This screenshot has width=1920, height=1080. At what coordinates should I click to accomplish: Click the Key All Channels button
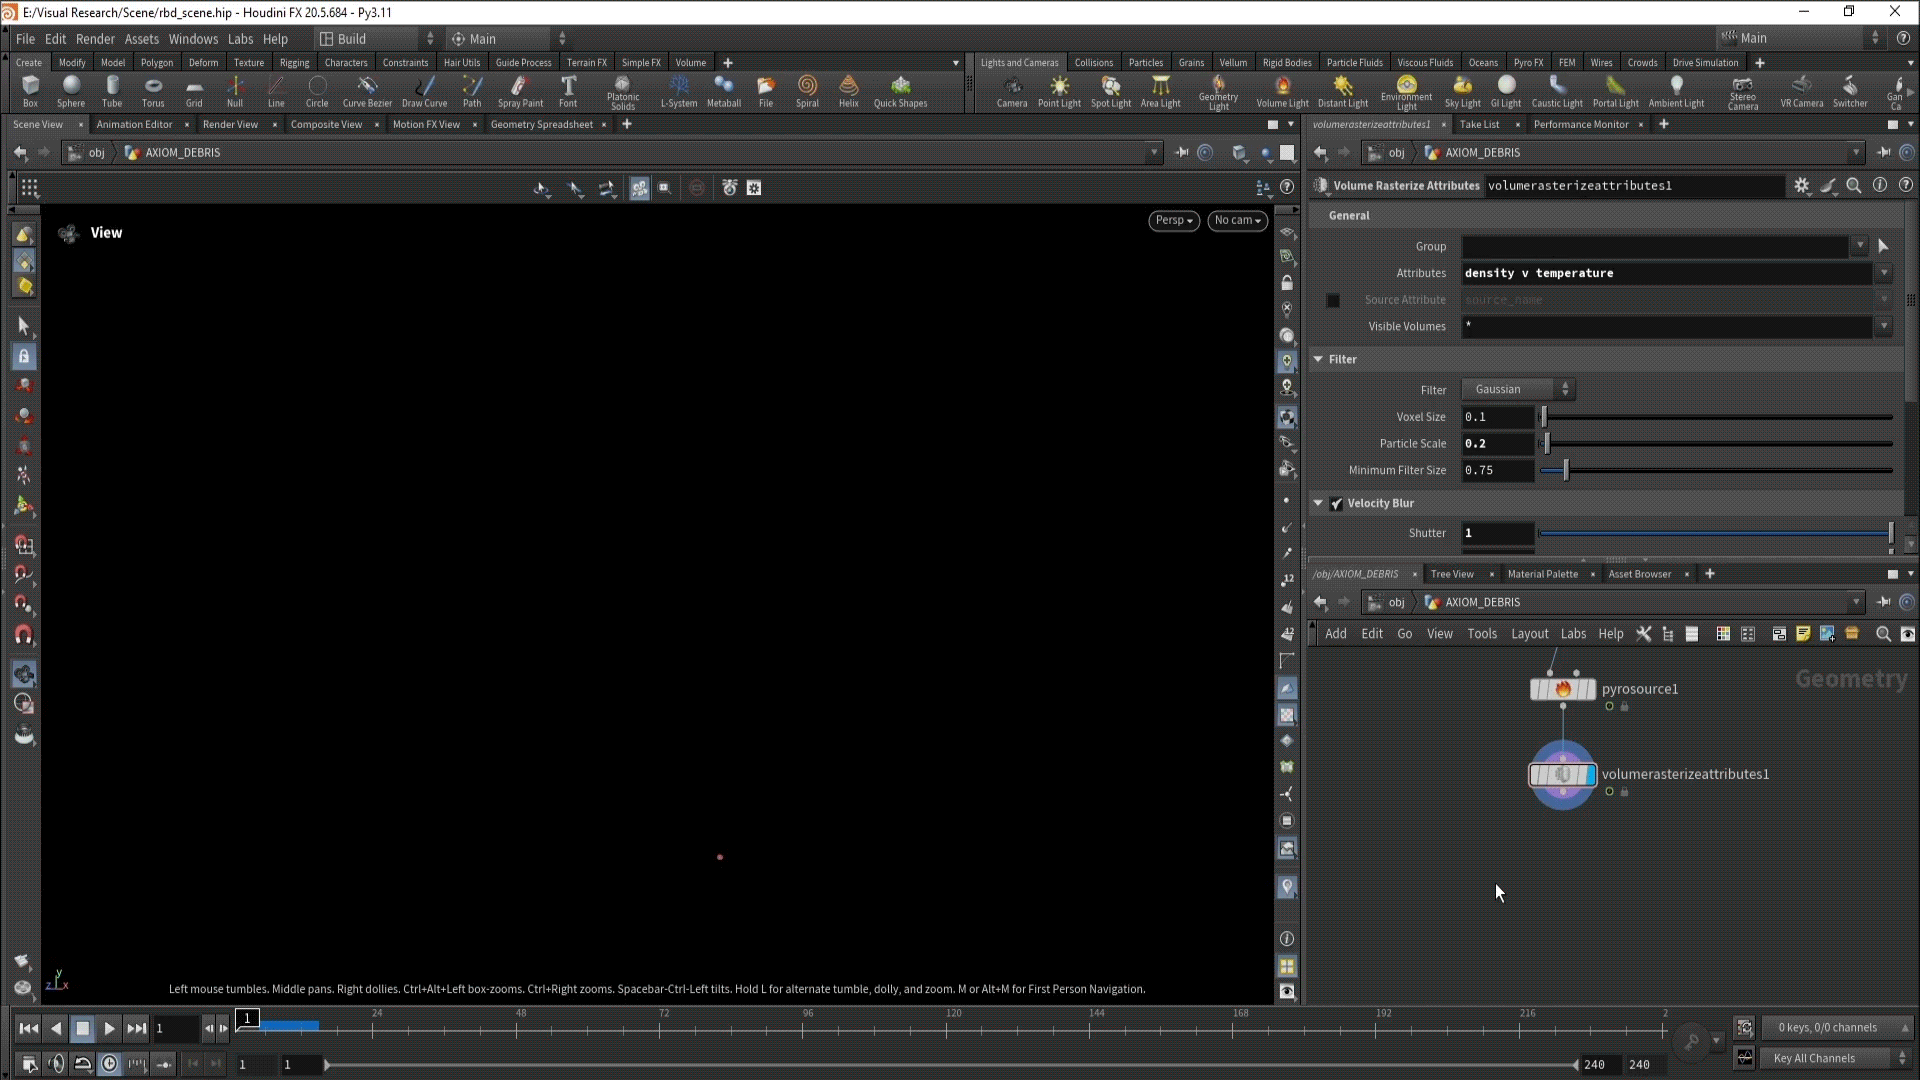point(1813,1058)
